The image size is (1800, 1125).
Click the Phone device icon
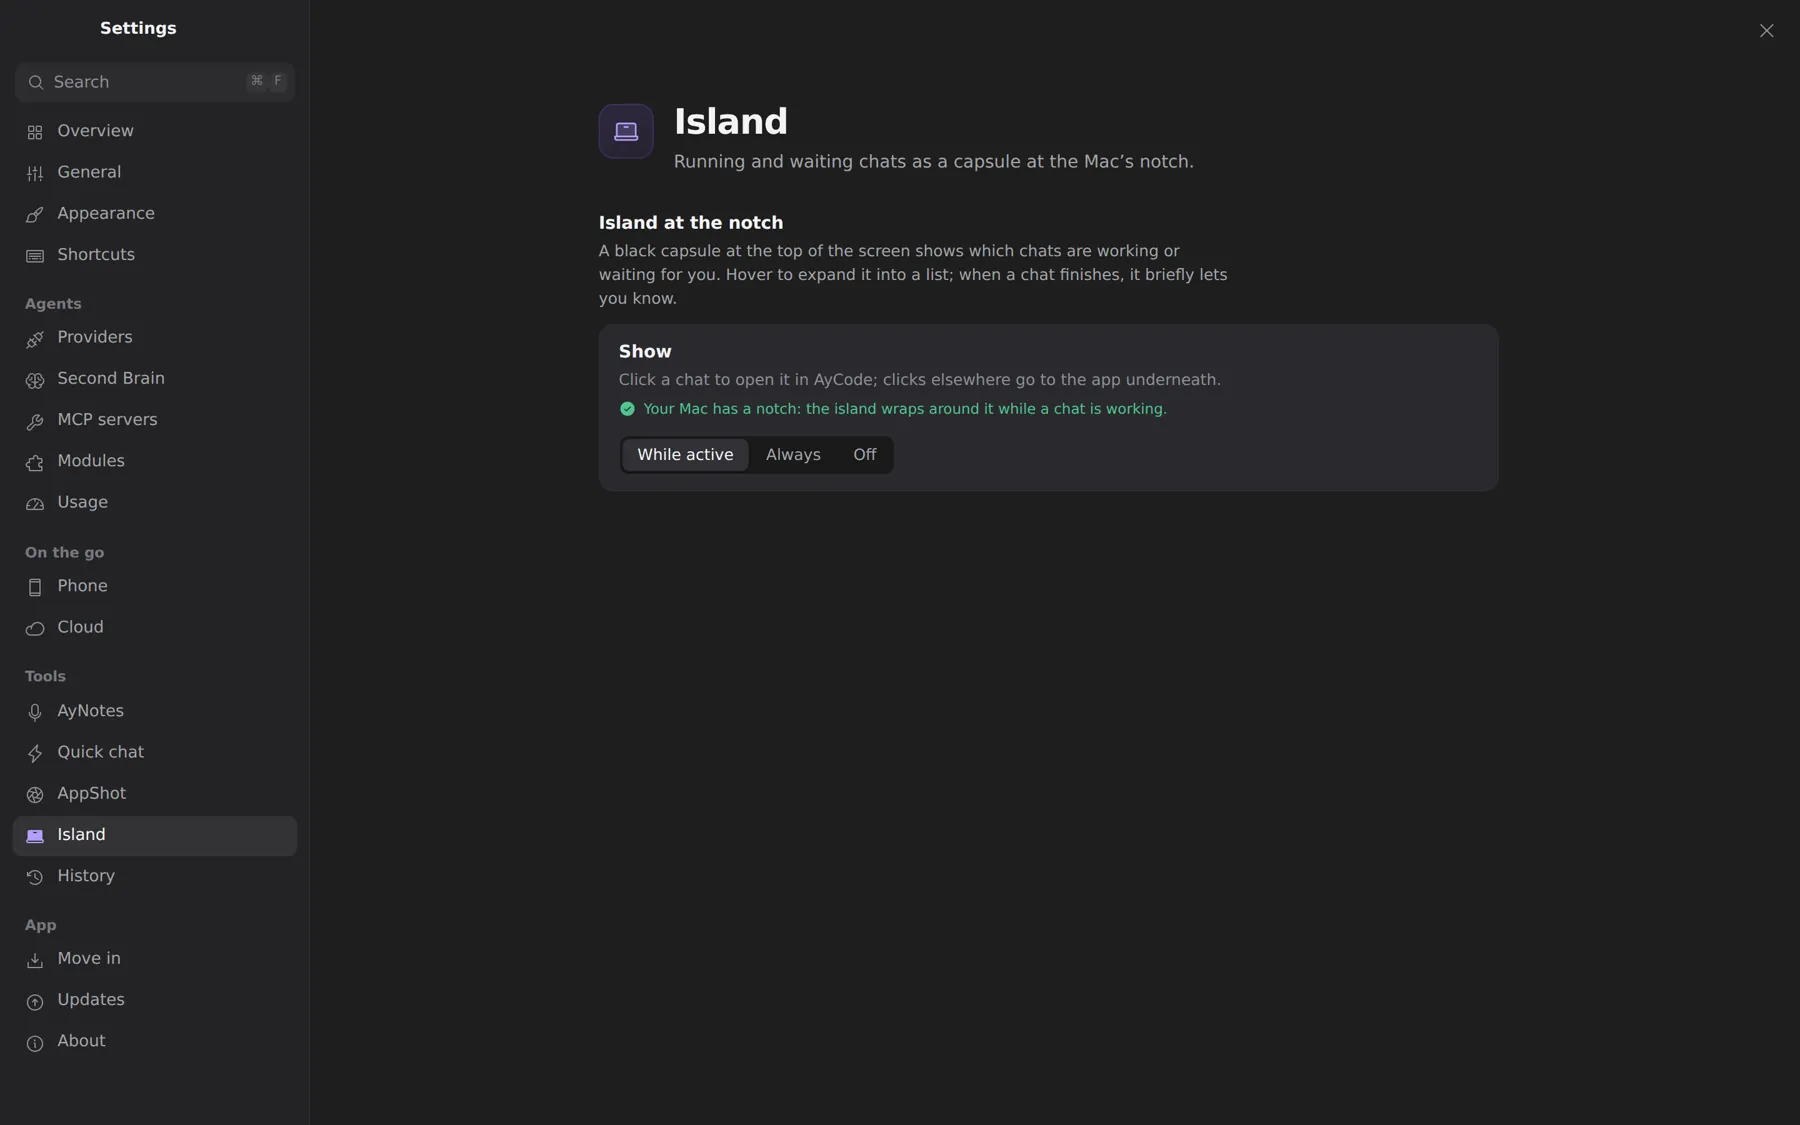[x=35, y=587]
